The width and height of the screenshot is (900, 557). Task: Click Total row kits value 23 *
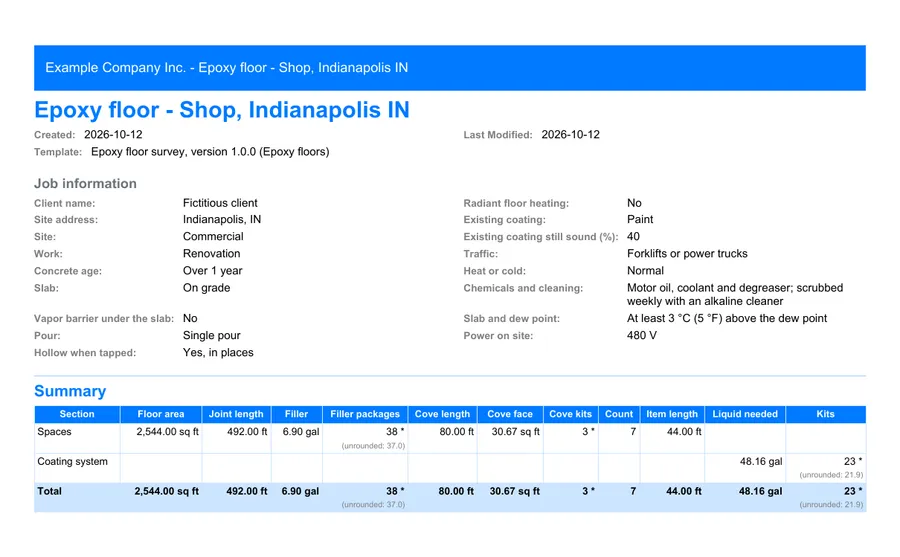[853, 491]
